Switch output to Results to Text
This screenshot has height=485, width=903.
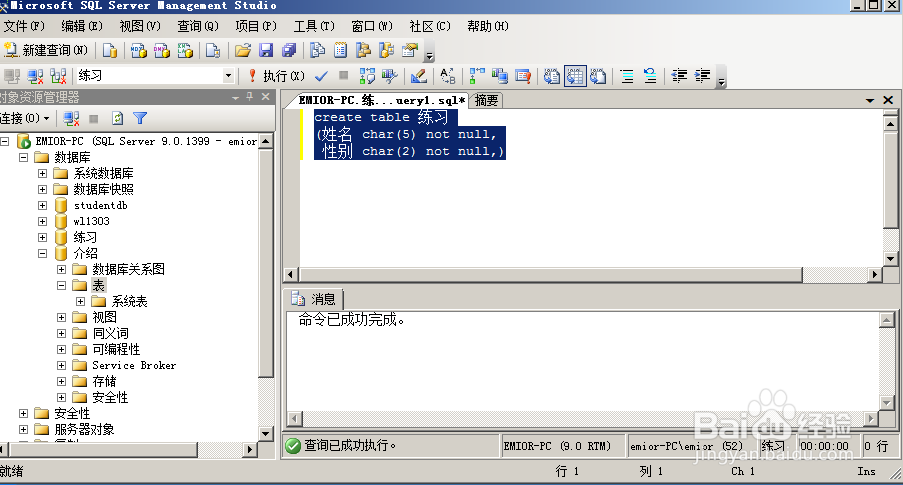point(552,76)
